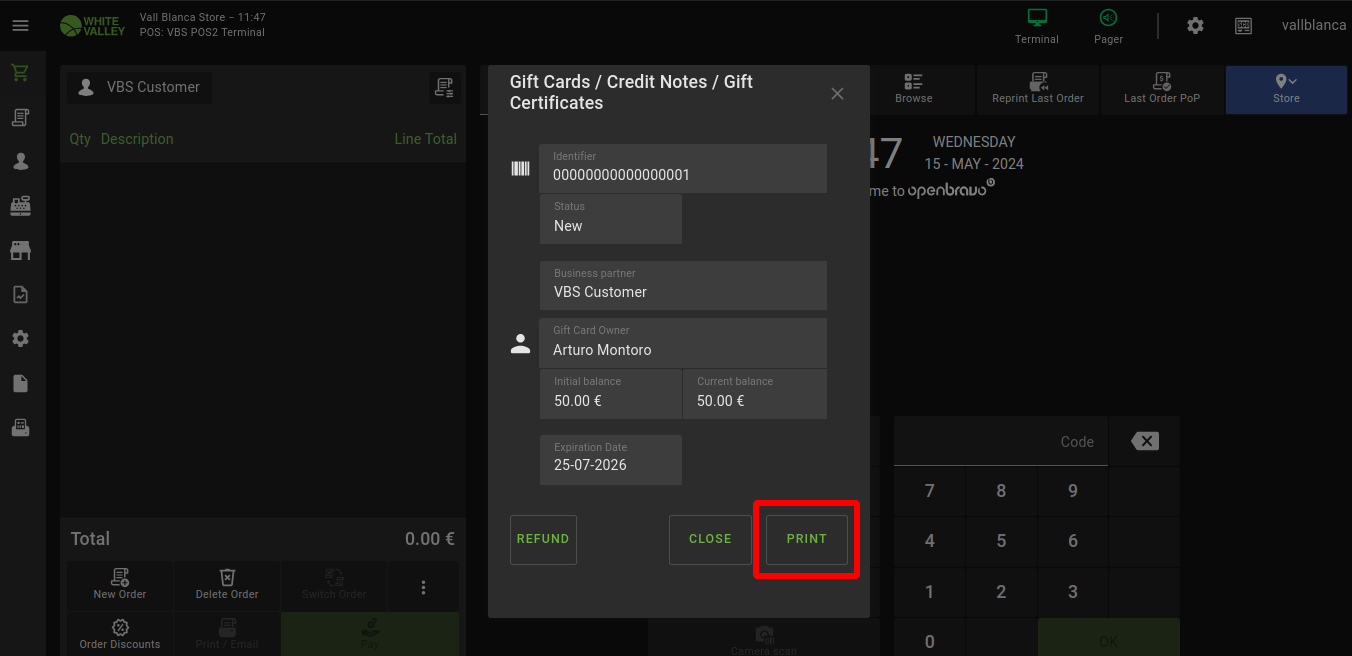Image resolution: width=1352 pixels, height=656 pixels.
Task: Click the barcode icon beside Identifier
Action: (520, 168)
